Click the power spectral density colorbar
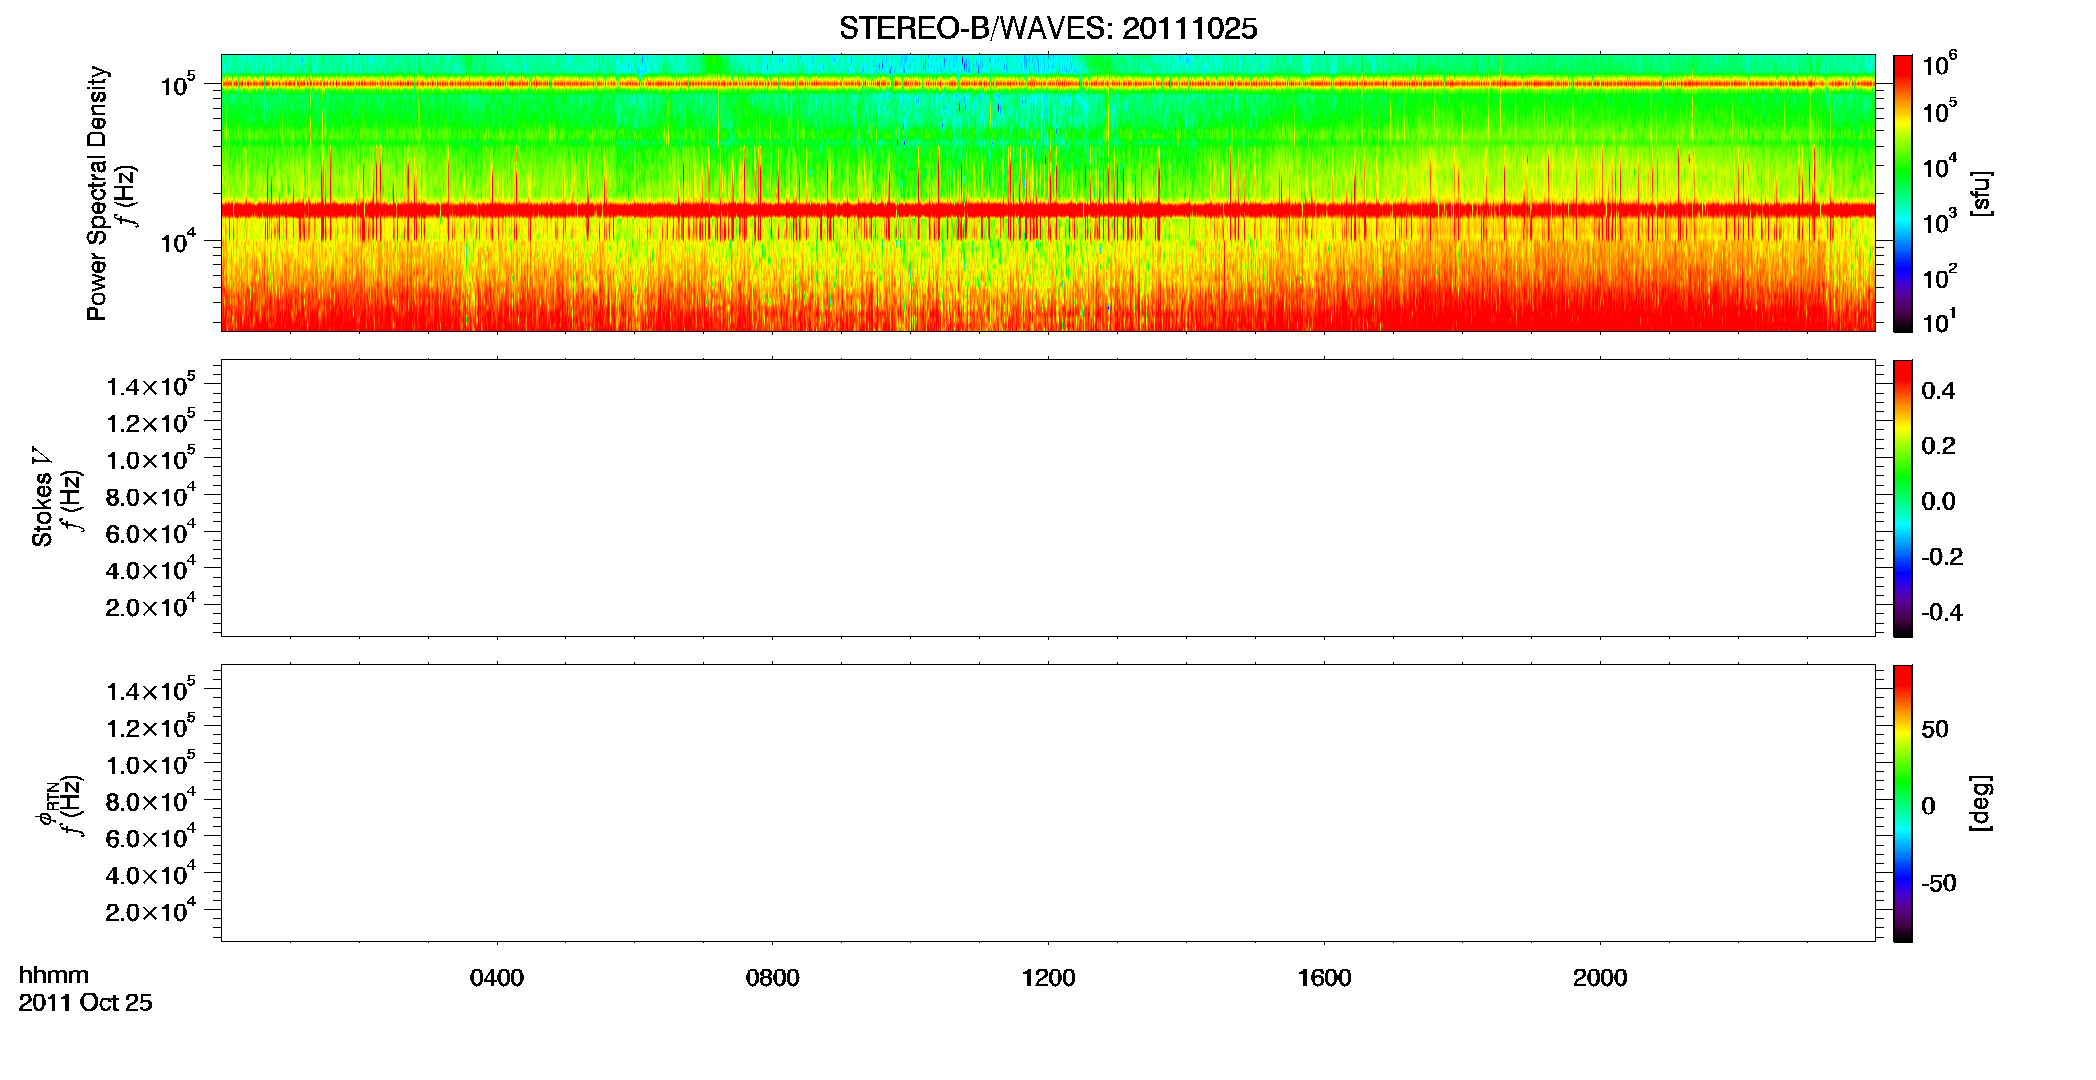The width and height of the screenshot is (2096, 1080). point(1903,193)
